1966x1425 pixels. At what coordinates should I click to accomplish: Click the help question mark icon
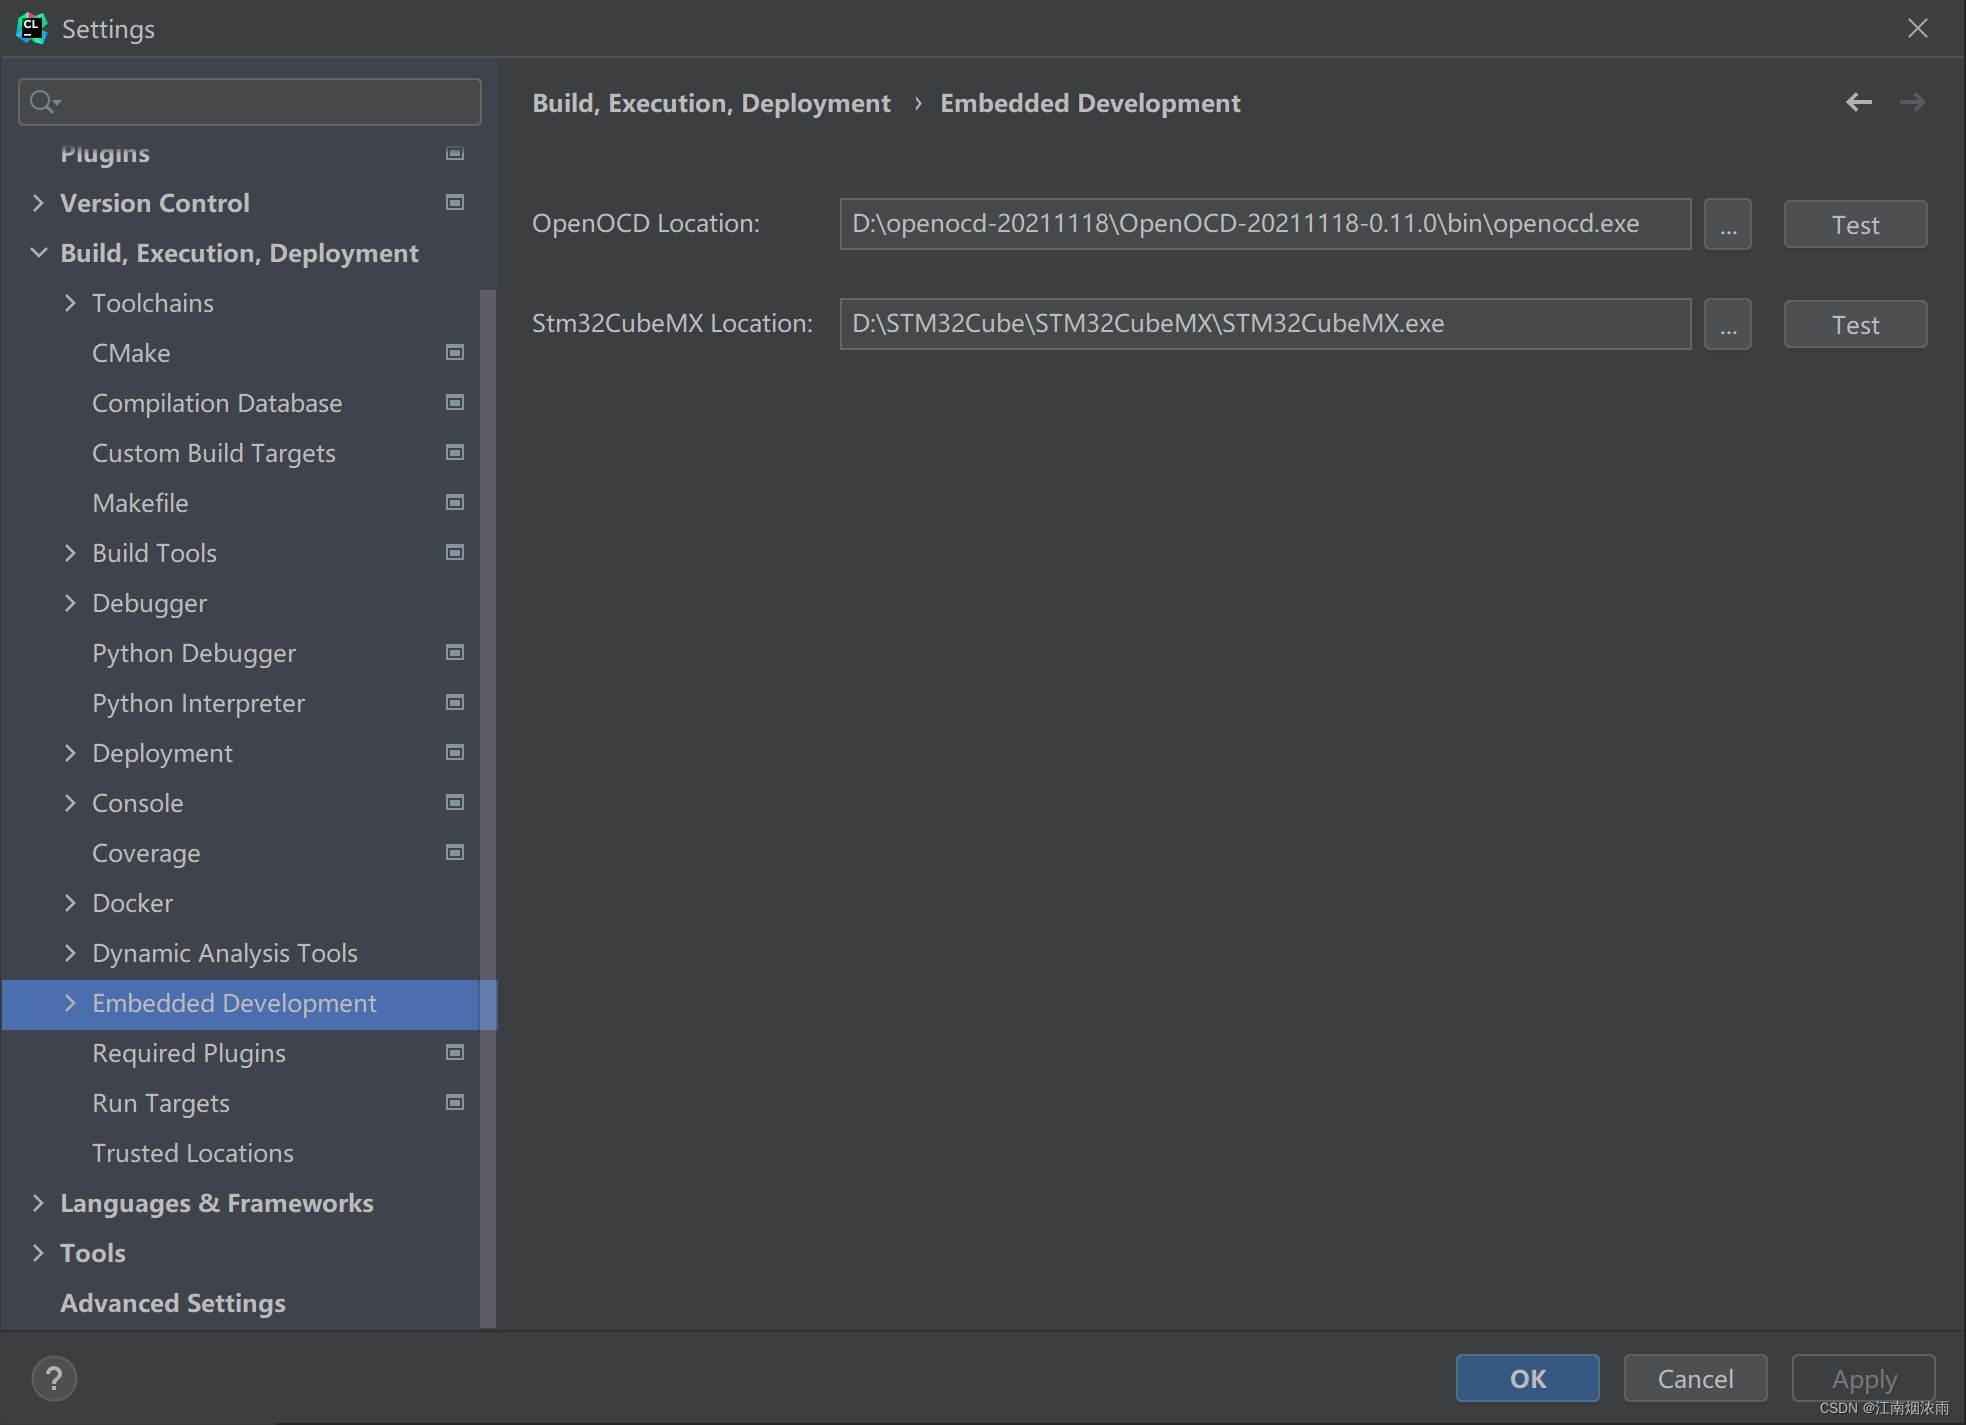(x=54, y=1378)
